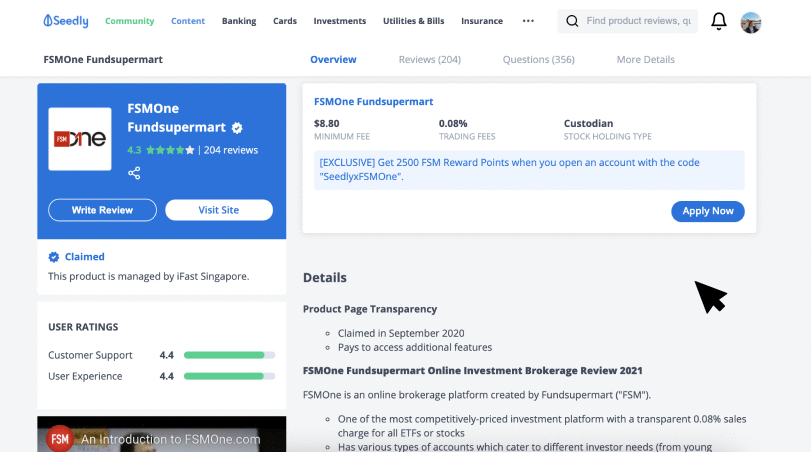Viewport: 811px width, 452px height.
Task: Click the share icon under reviews
Action: [134, 173]
